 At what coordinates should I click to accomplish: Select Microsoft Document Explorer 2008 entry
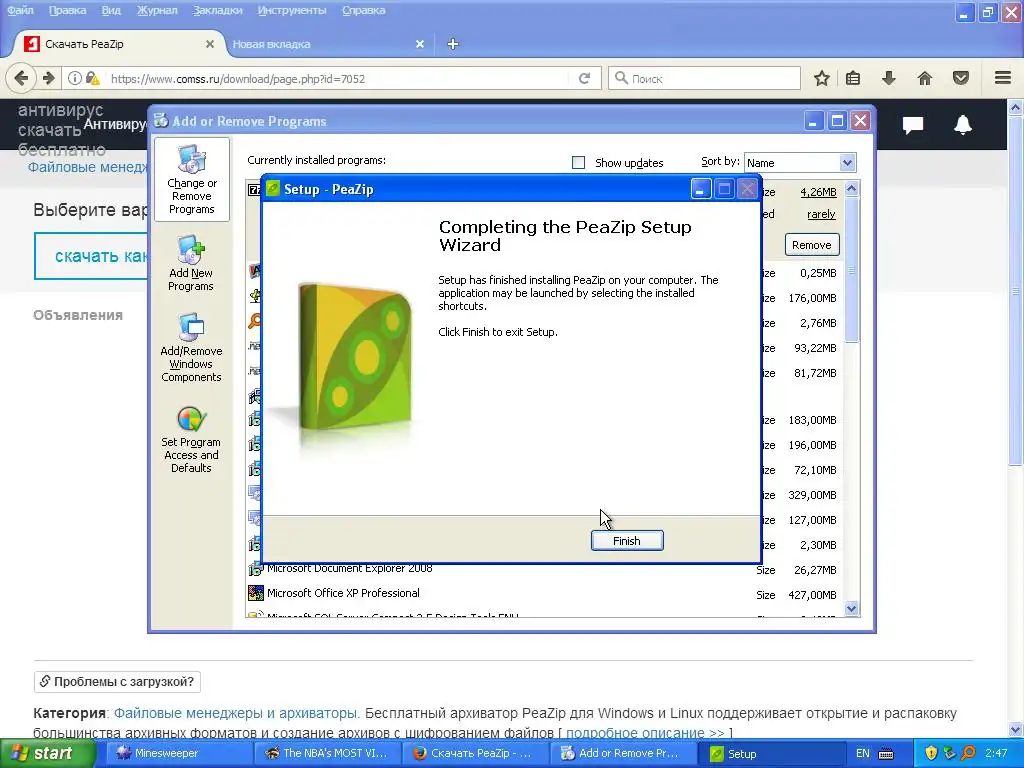click(x=349, y=569)
